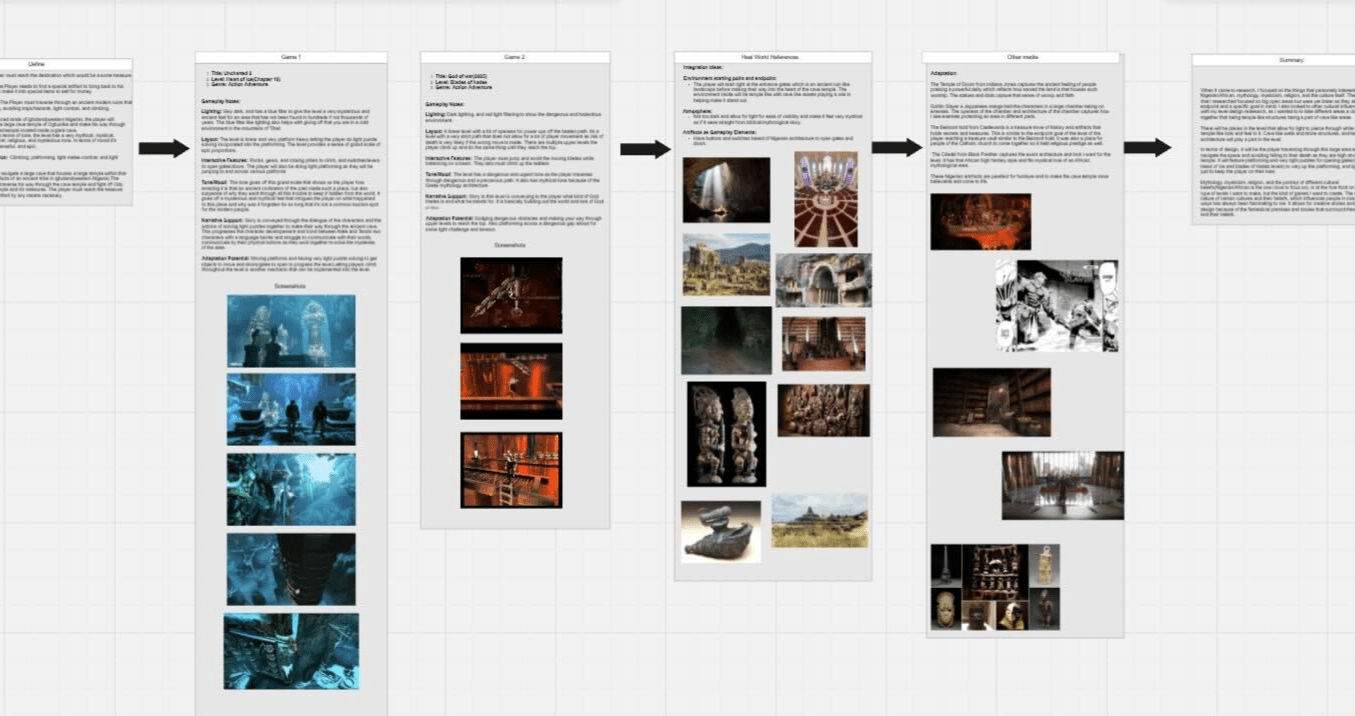Select the circular cathedral floor image
Image resolution: width=1355 pixels, height=716 pixels.
click(x=825, y=199)
